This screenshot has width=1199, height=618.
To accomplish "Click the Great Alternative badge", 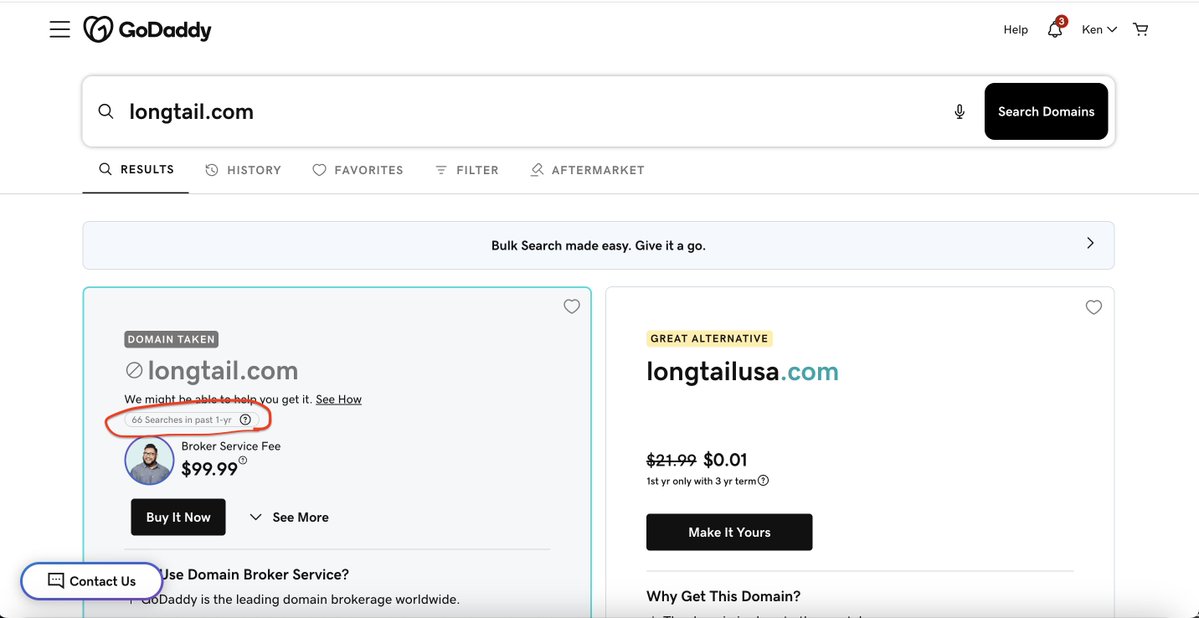I will coord(710,338).
